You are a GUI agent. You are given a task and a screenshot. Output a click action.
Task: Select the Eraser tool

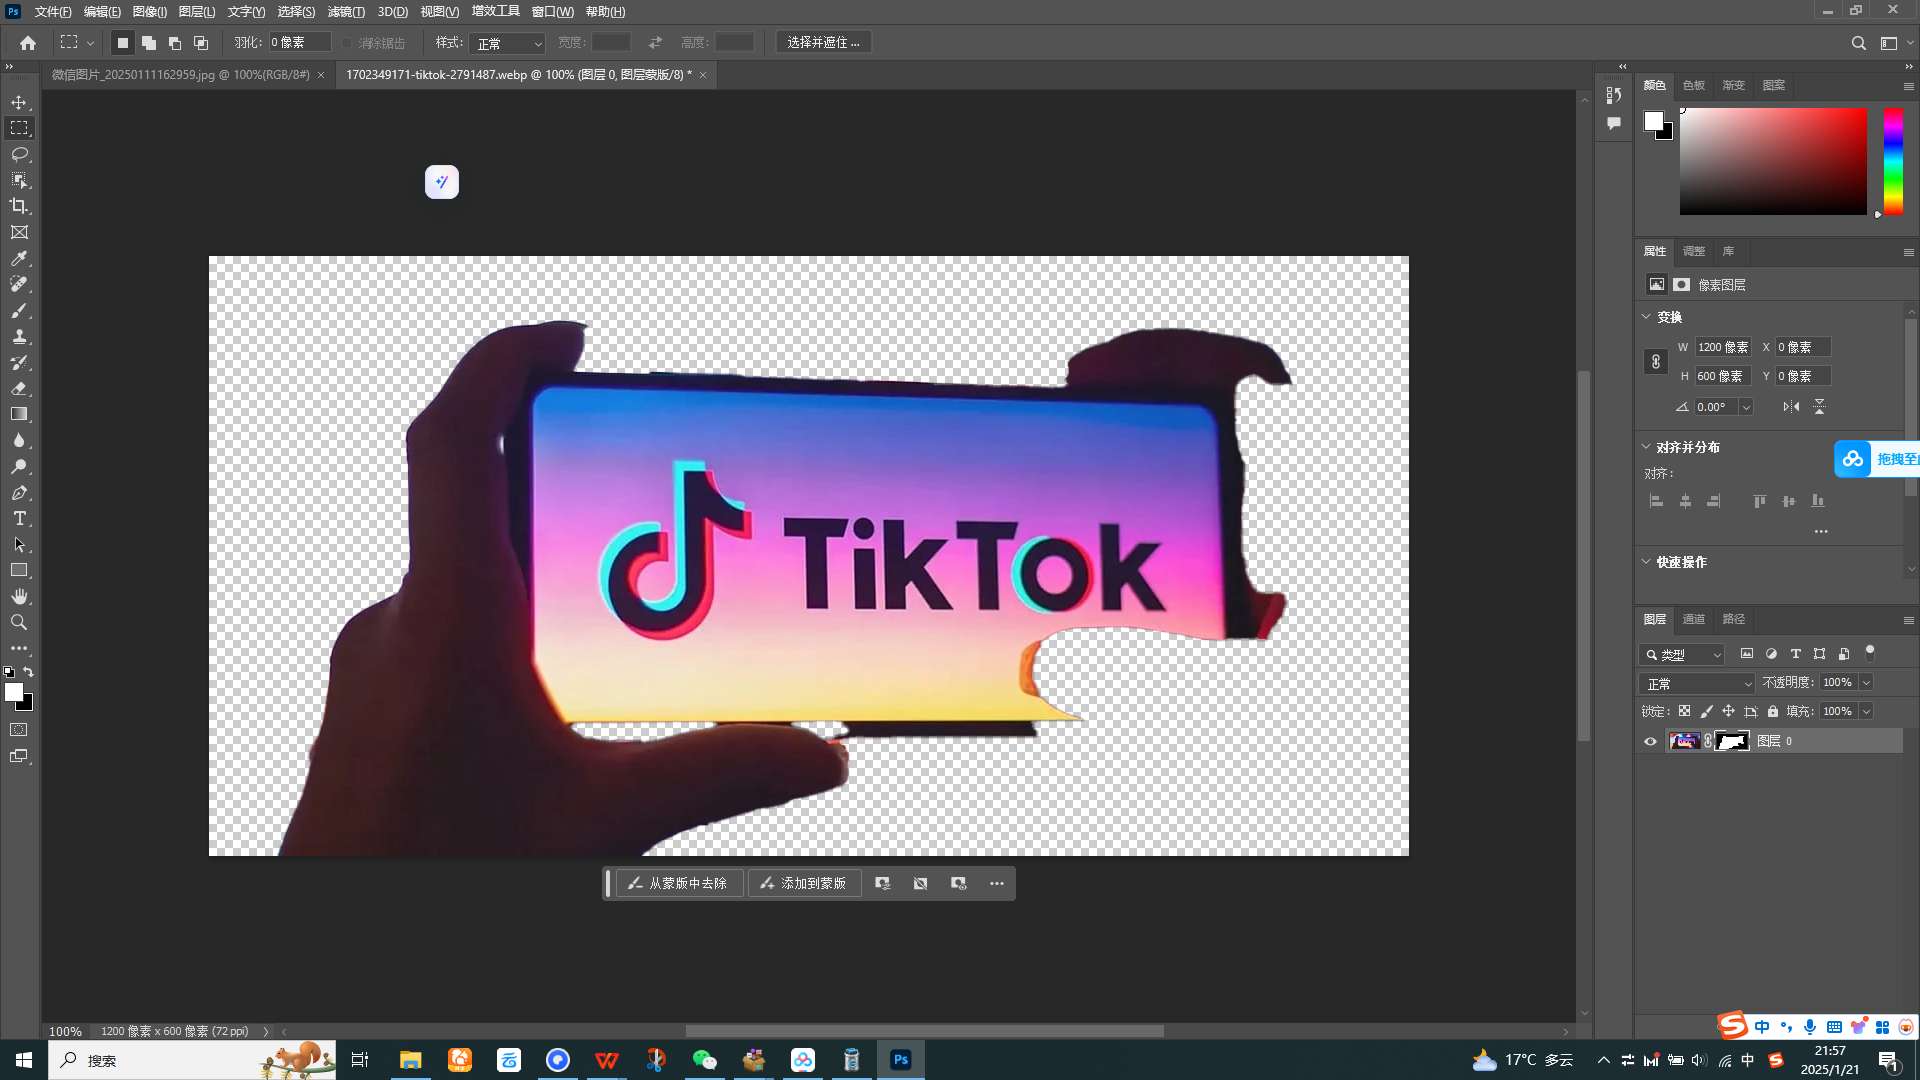click(x=19, y=388)
